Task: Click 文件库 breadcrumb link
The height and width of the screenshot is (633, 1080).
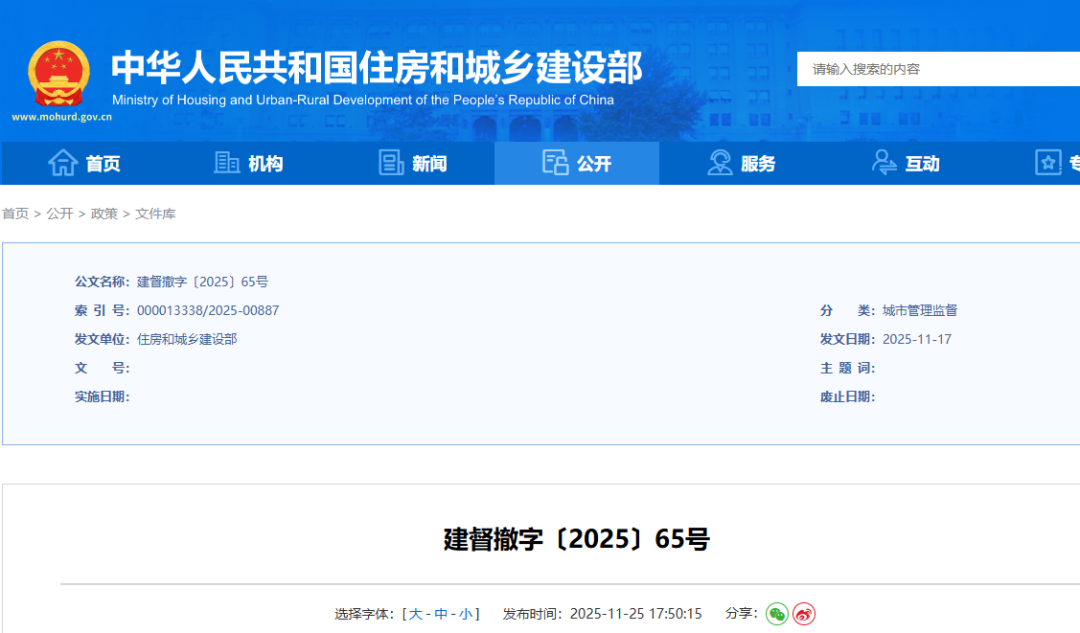Action: point(155,214)
